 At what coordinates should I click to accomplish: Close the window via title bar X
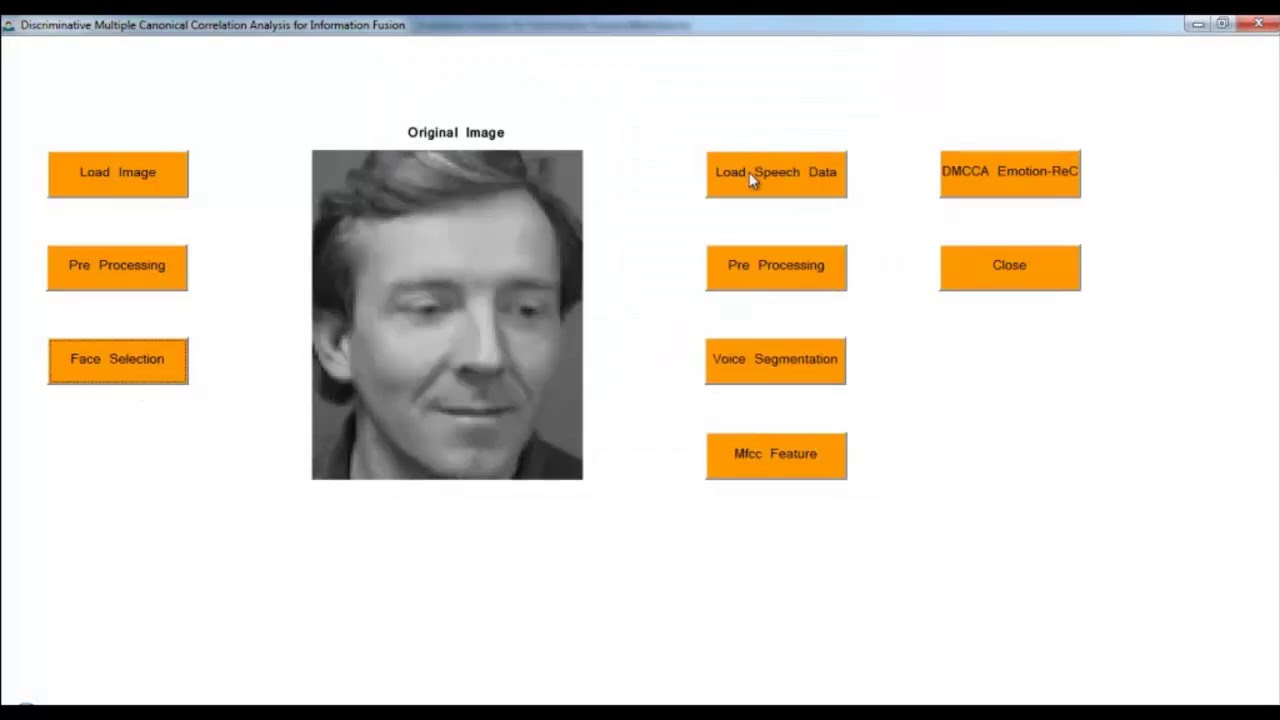1258,24
